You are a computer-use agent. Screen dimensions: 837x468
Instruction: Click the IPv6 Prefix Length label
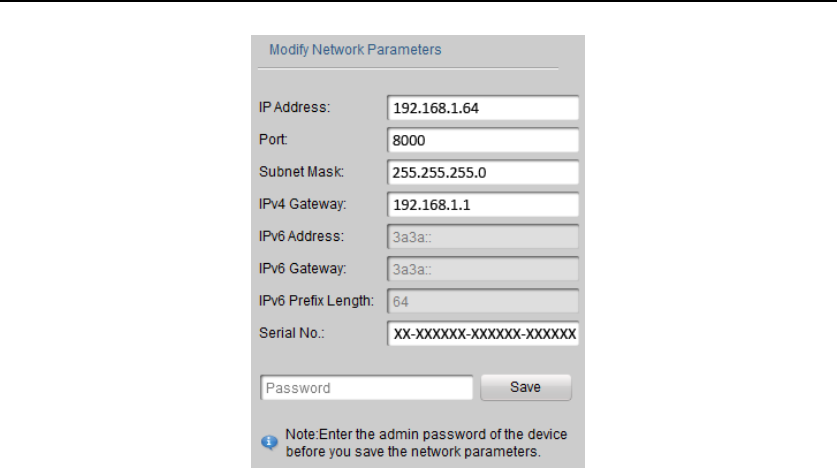(x=317, y=301)
